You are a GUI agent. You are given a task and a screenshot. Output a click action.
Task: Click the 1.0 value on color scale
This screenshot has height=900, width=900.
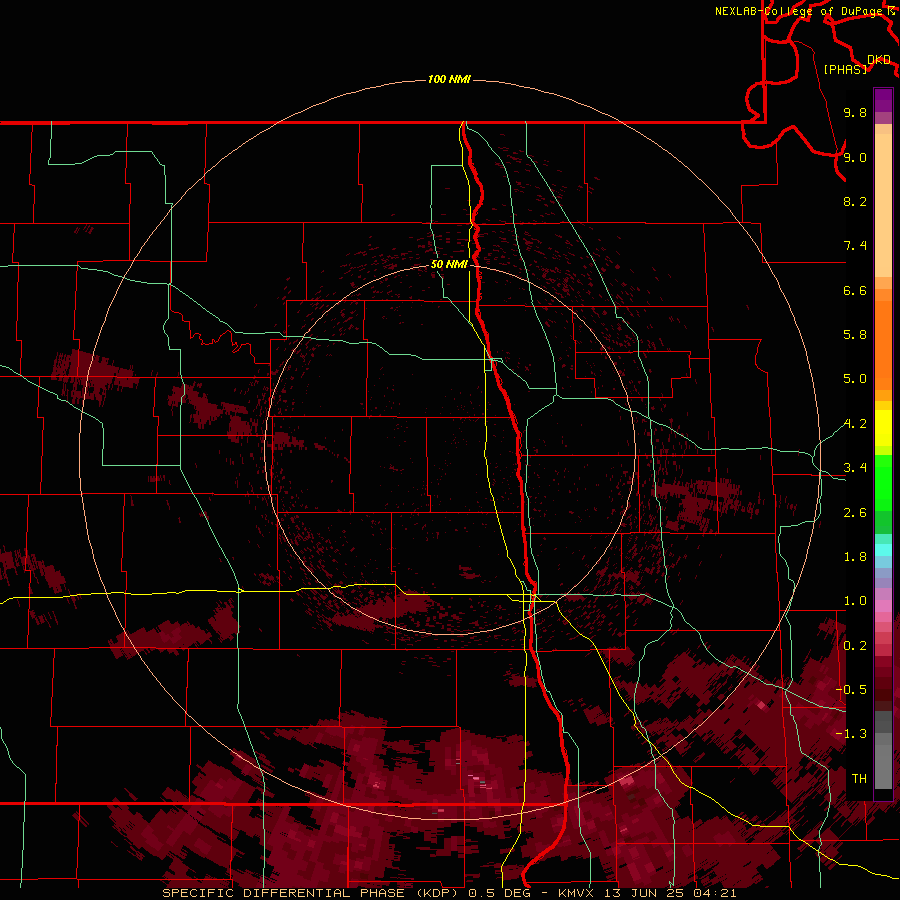tap(855, 601)
